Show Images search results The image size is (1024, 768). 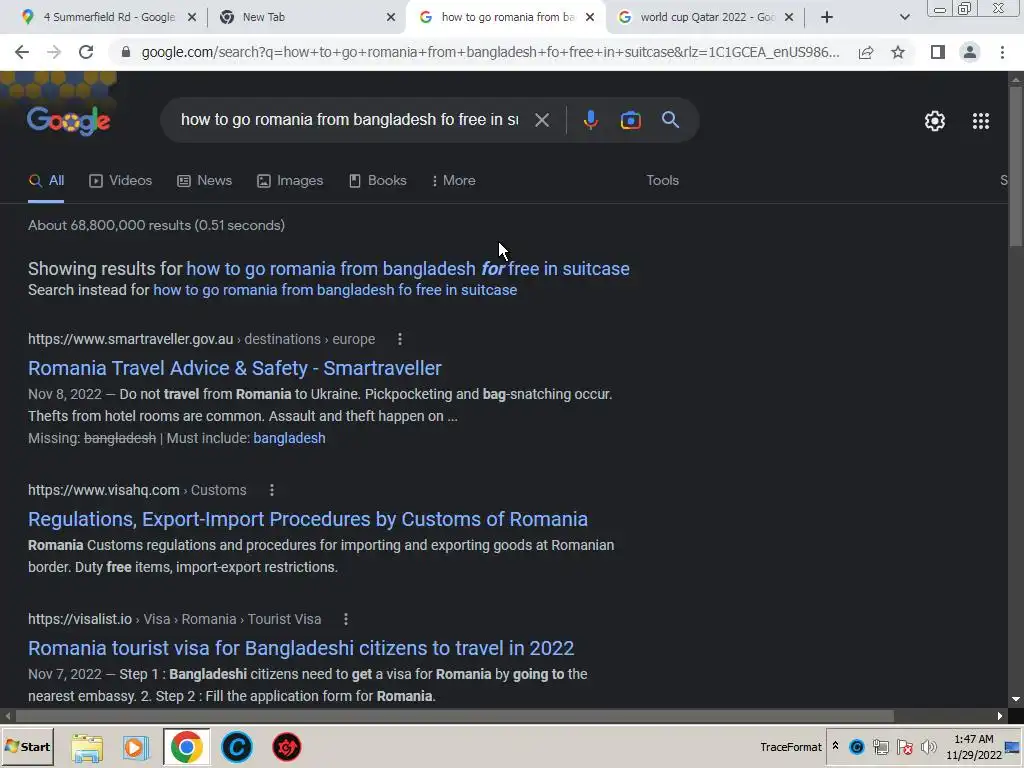click(290, 180)
